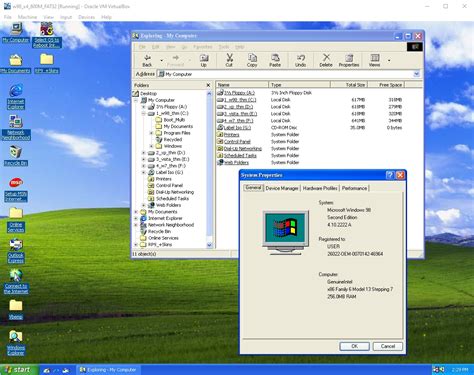Image resolution: width=474 pixels, height=375 pixels.
Task: Click the Online Services desktop folder
Action: [x=16, y=220]
